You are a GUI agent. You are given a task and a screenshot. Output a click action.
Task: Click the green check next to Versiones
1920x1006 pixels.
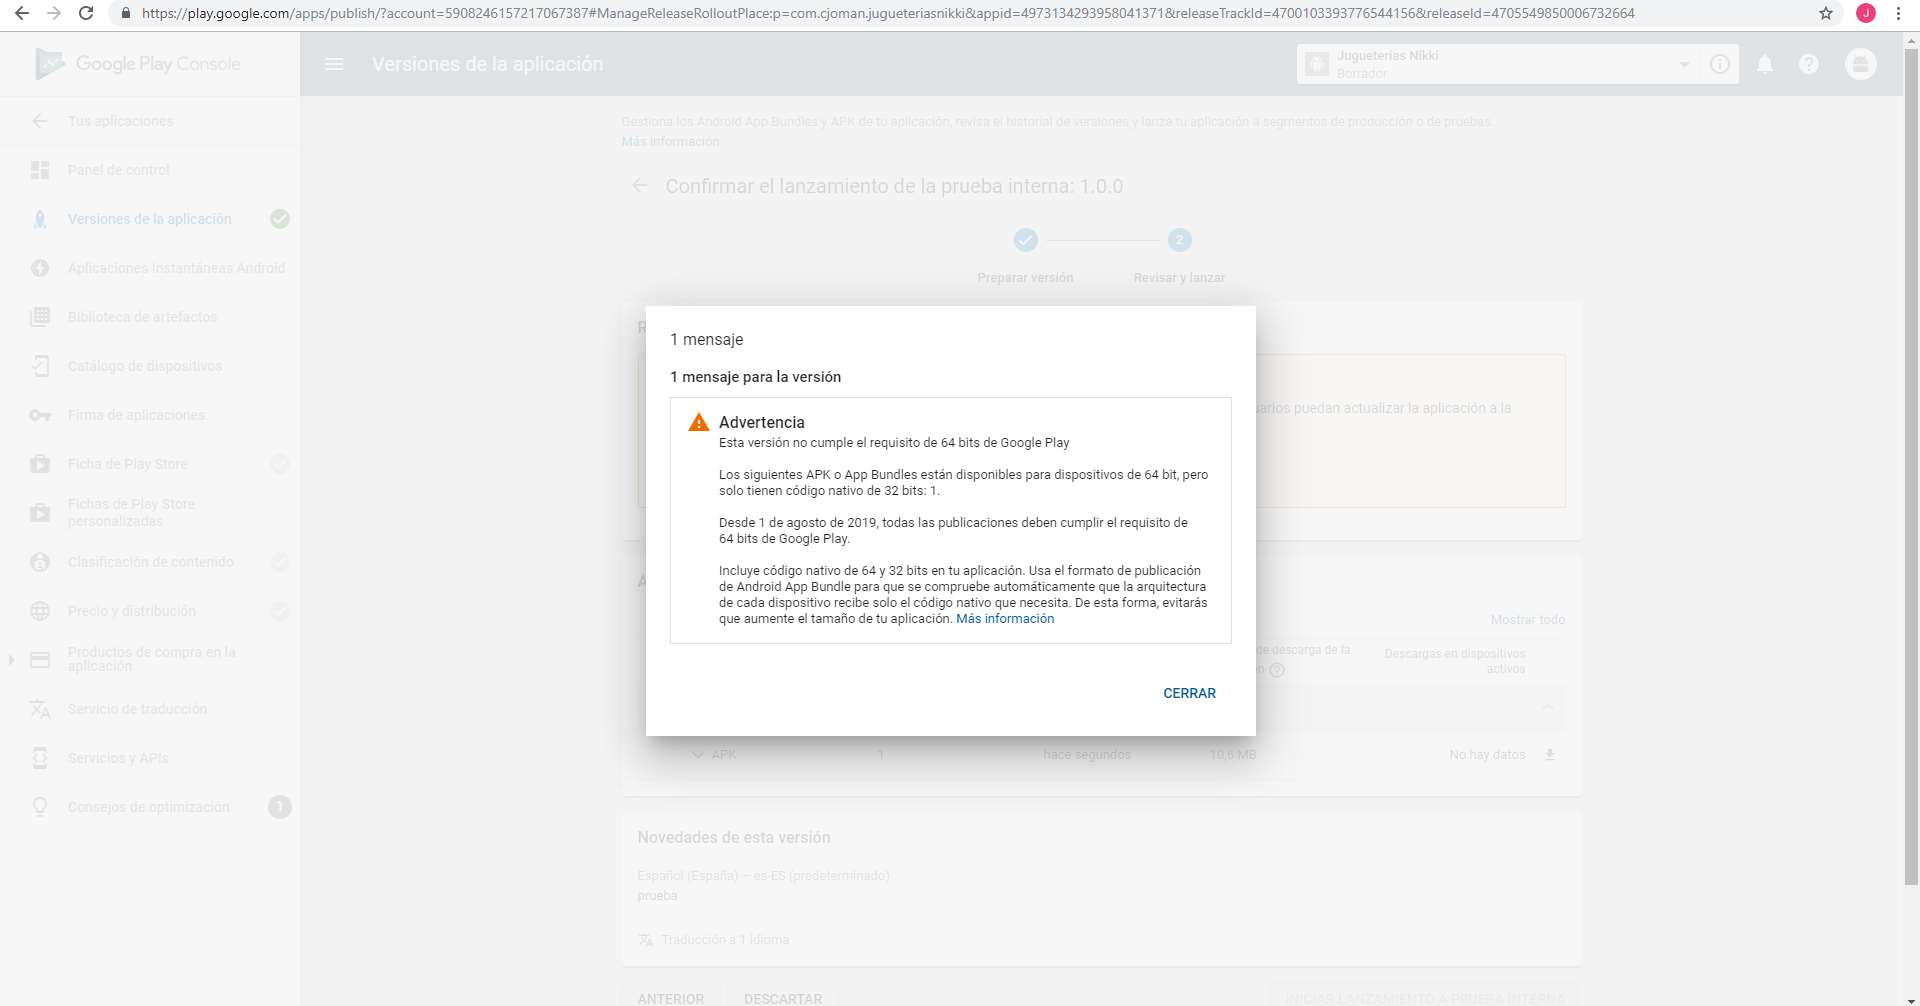pyautogui.click(x=280, y=219)
